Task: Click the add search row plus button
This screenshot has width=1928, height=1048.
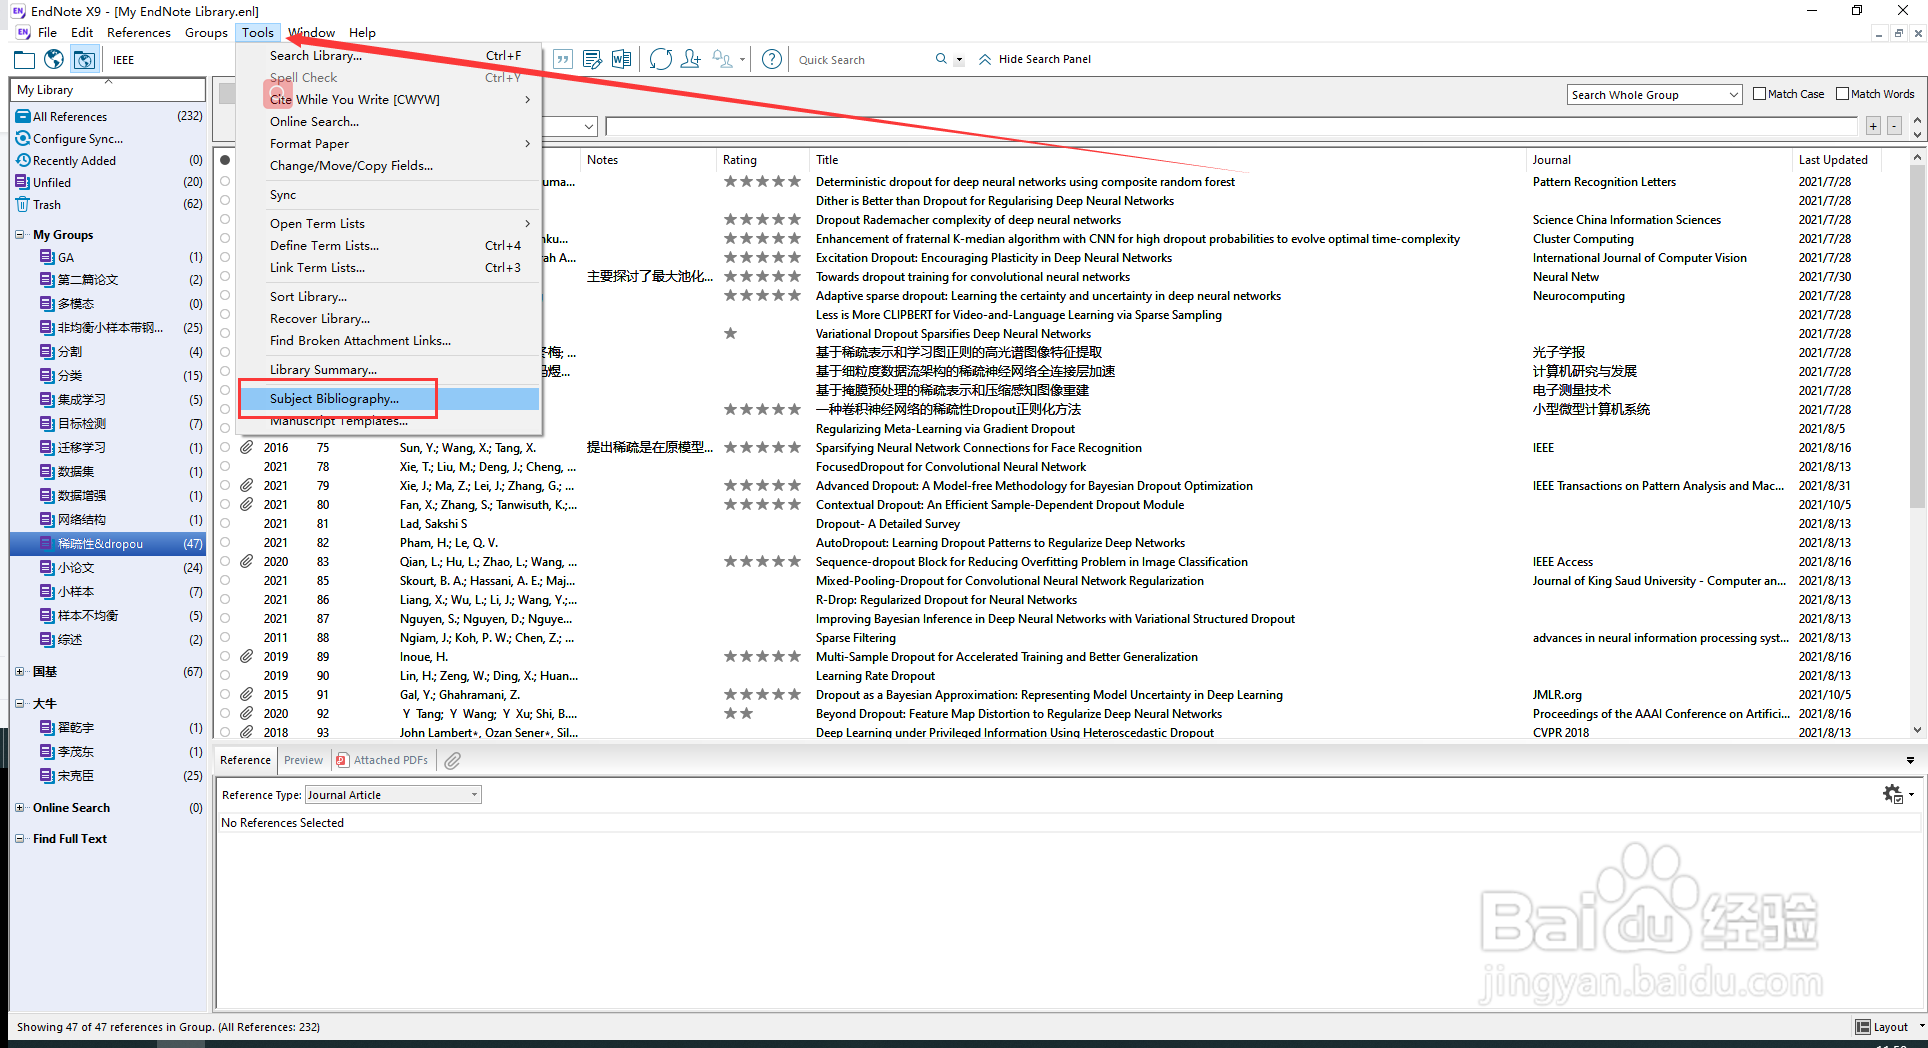Action: 1873,126
